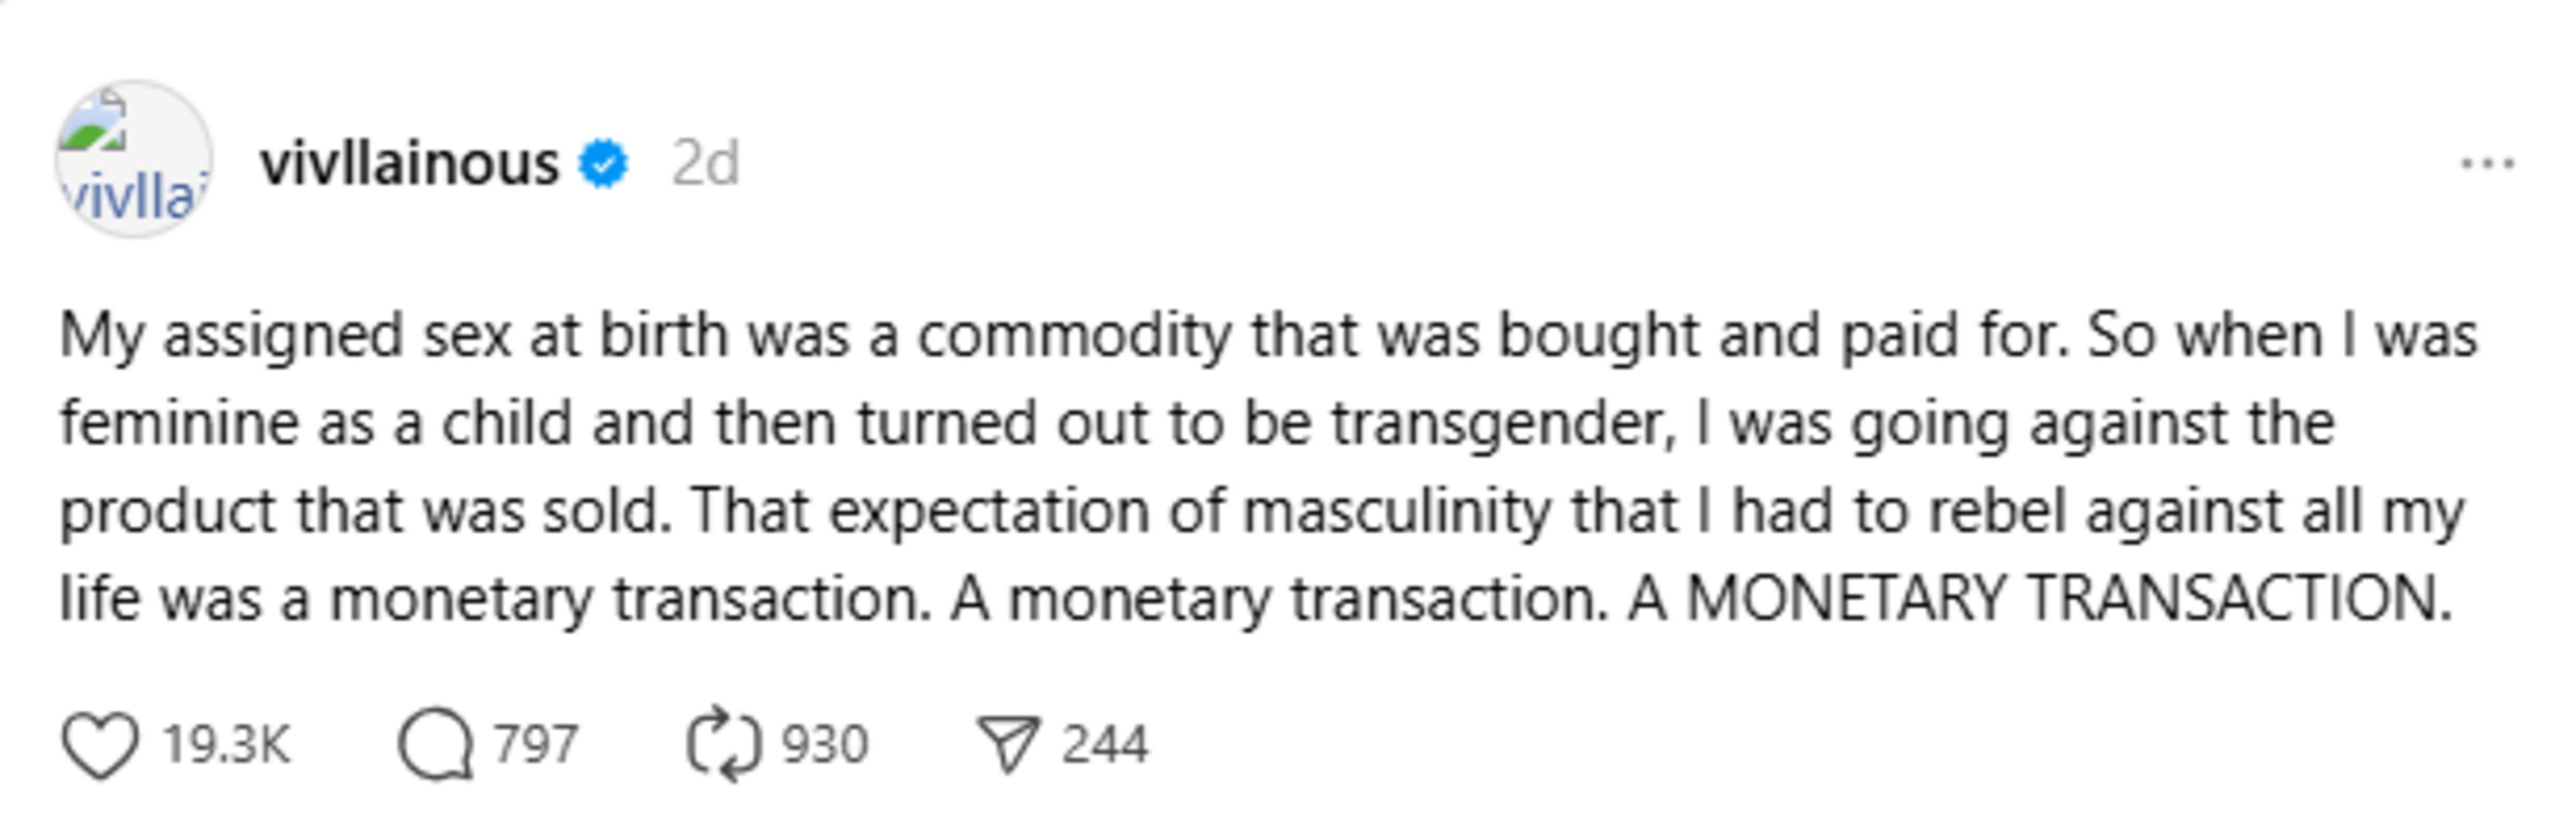
Task: Click the blue verified badge
Action: (604, 164)
